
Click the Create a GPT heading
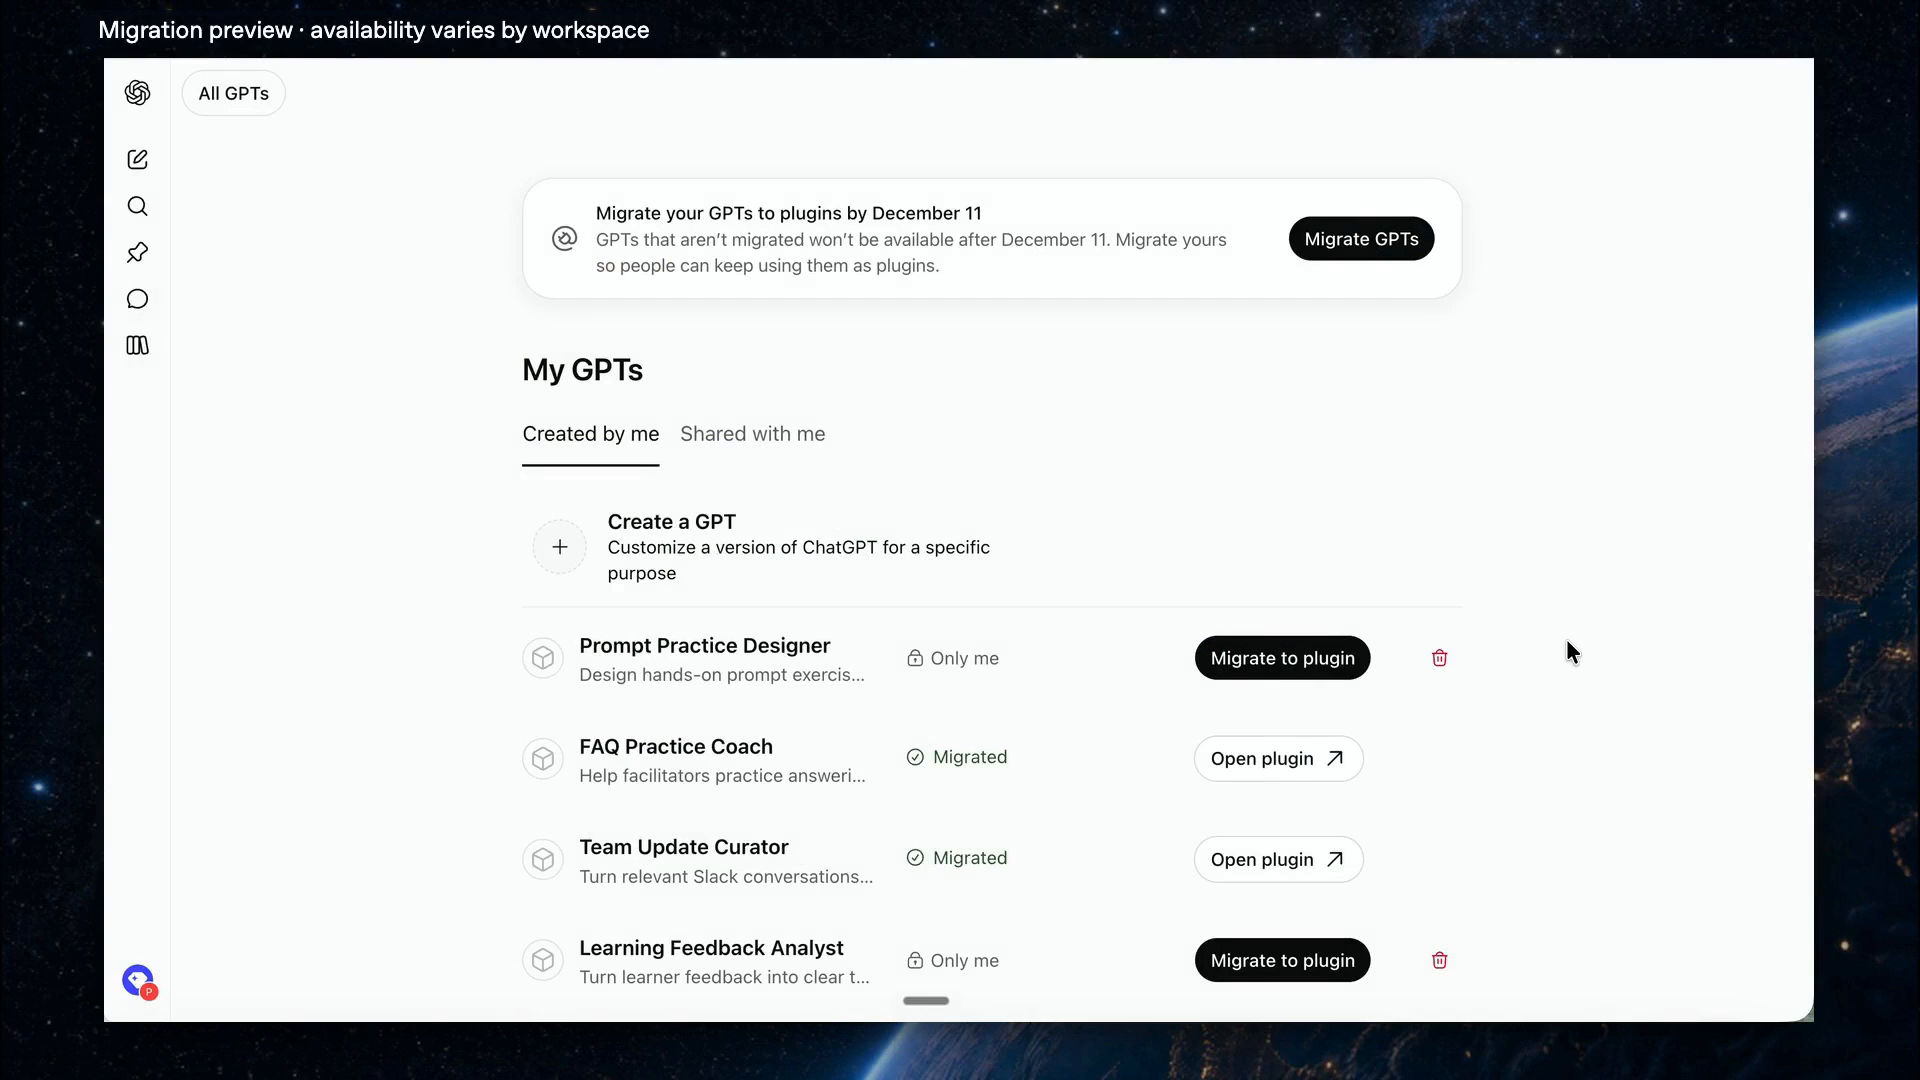click(x=671, y=522)
